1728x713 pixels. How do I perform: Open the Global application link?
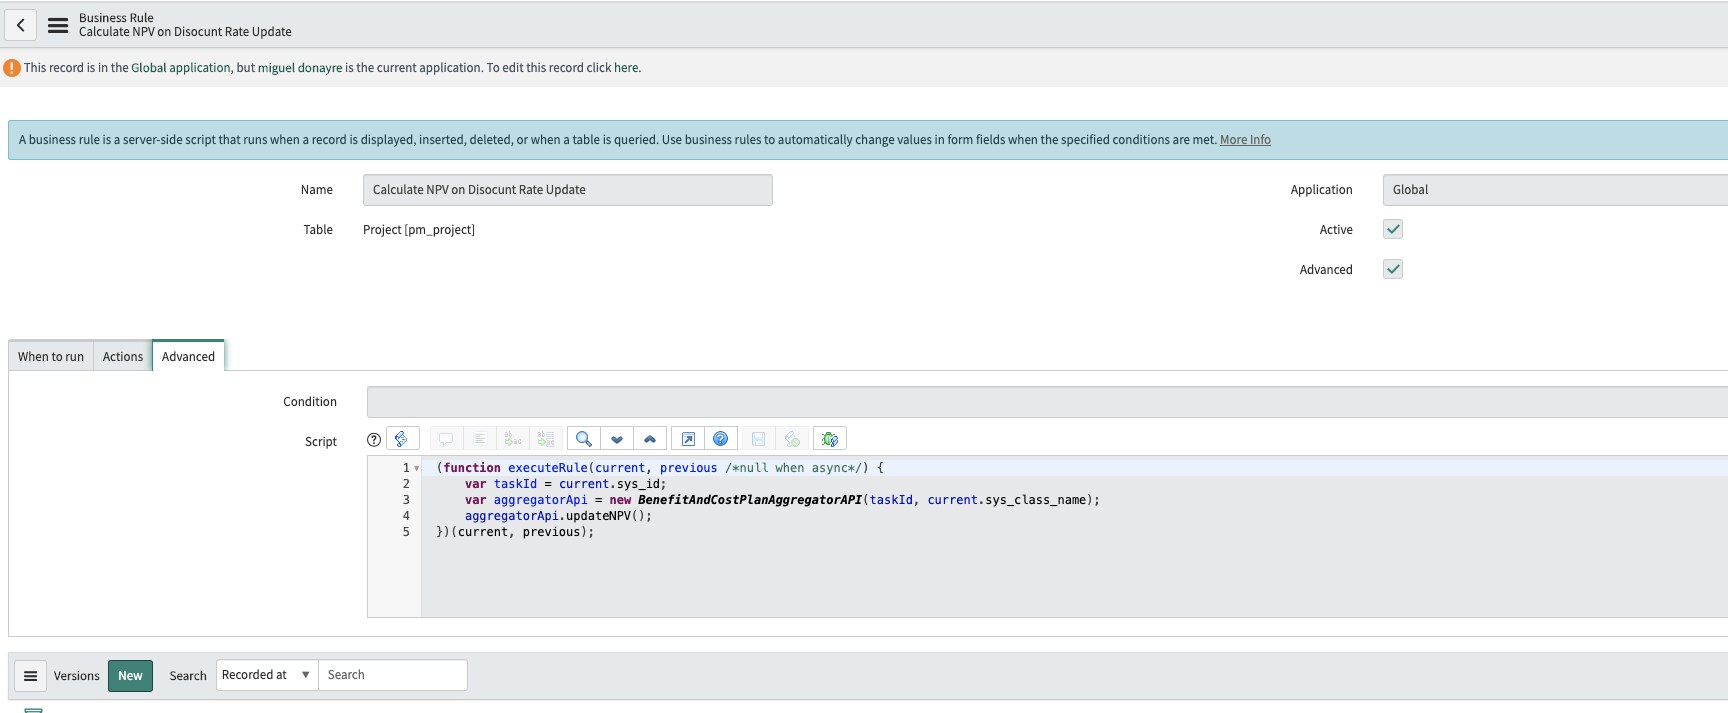pos(181,68)
